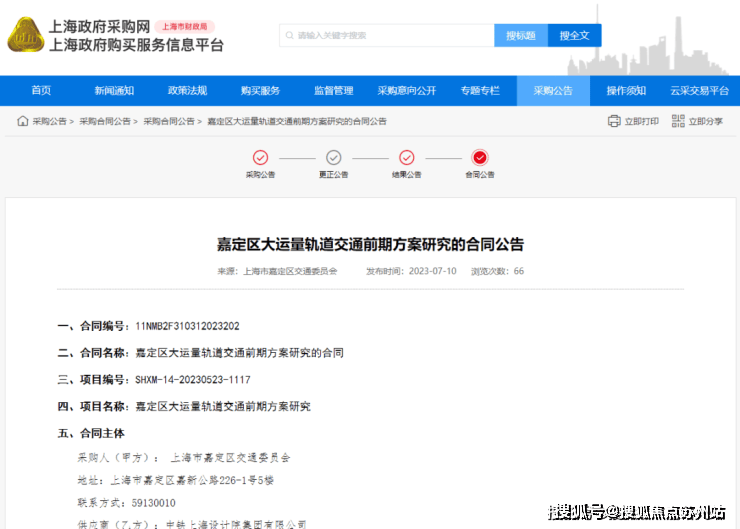This screenshot has width=740, height=529.
Task: Click 采购合同公告 breadcrumb link
Action: point(105,121)
